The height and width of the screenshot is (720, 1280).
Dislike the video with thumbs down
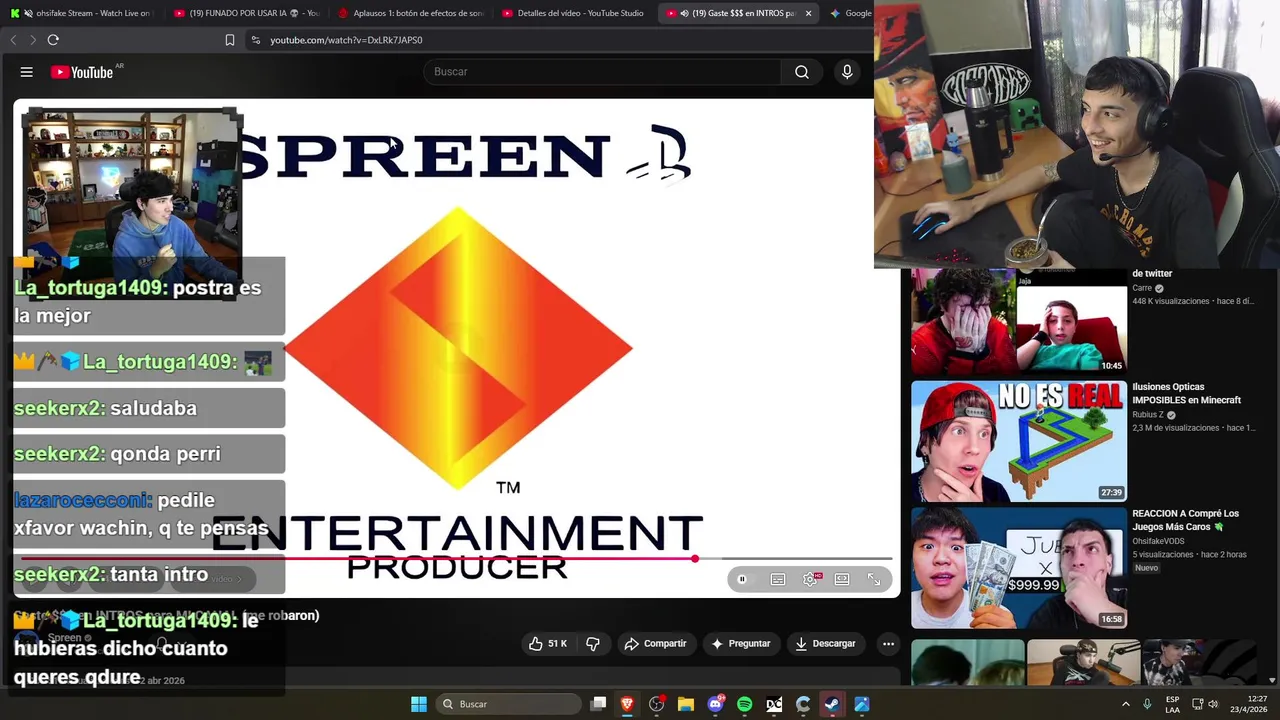593,644
